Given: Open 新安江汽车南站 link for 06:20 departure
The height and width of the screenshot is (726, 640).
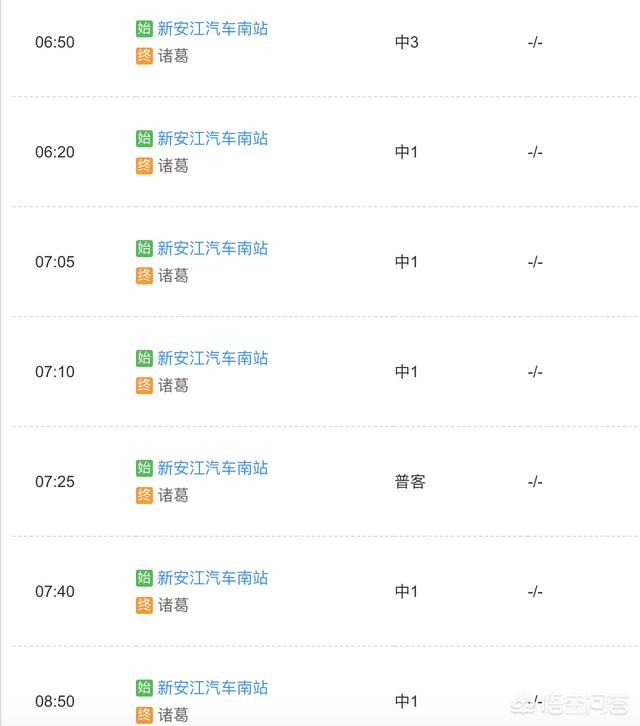Looking at the screenshot, I should [213, 138].
